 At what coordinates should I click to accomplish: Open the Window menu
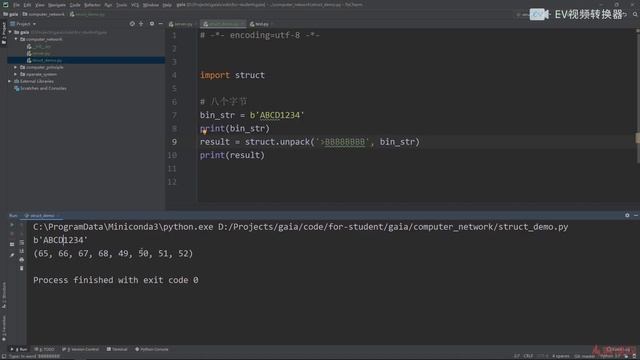151,5
